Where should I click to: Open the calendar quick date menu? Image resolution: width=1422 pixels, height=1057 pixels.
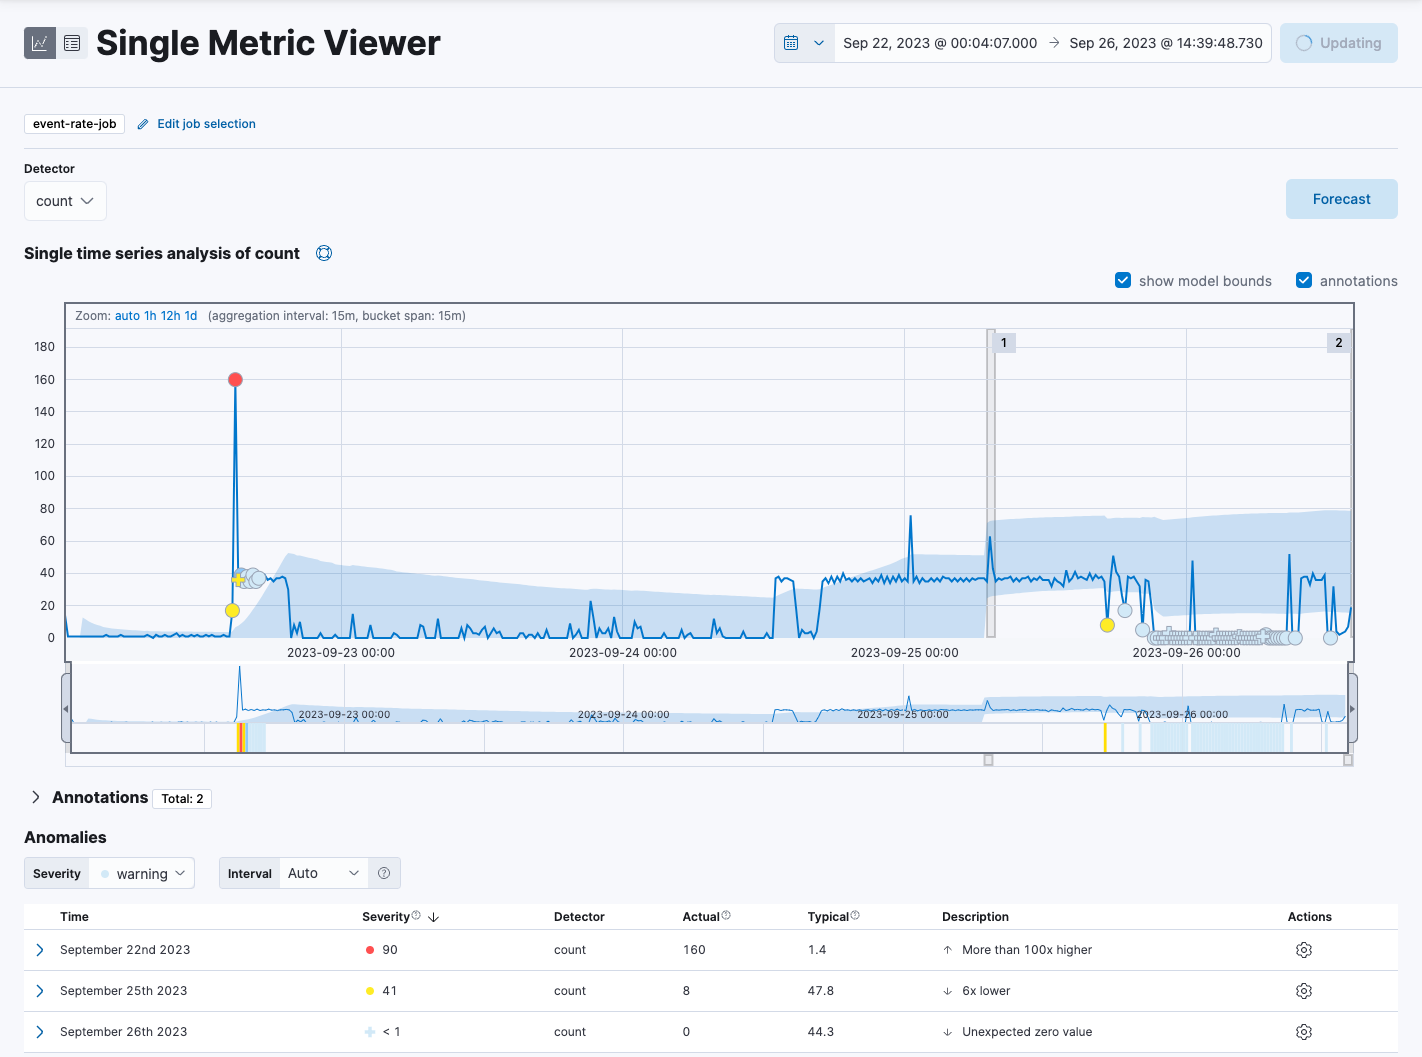804,43
